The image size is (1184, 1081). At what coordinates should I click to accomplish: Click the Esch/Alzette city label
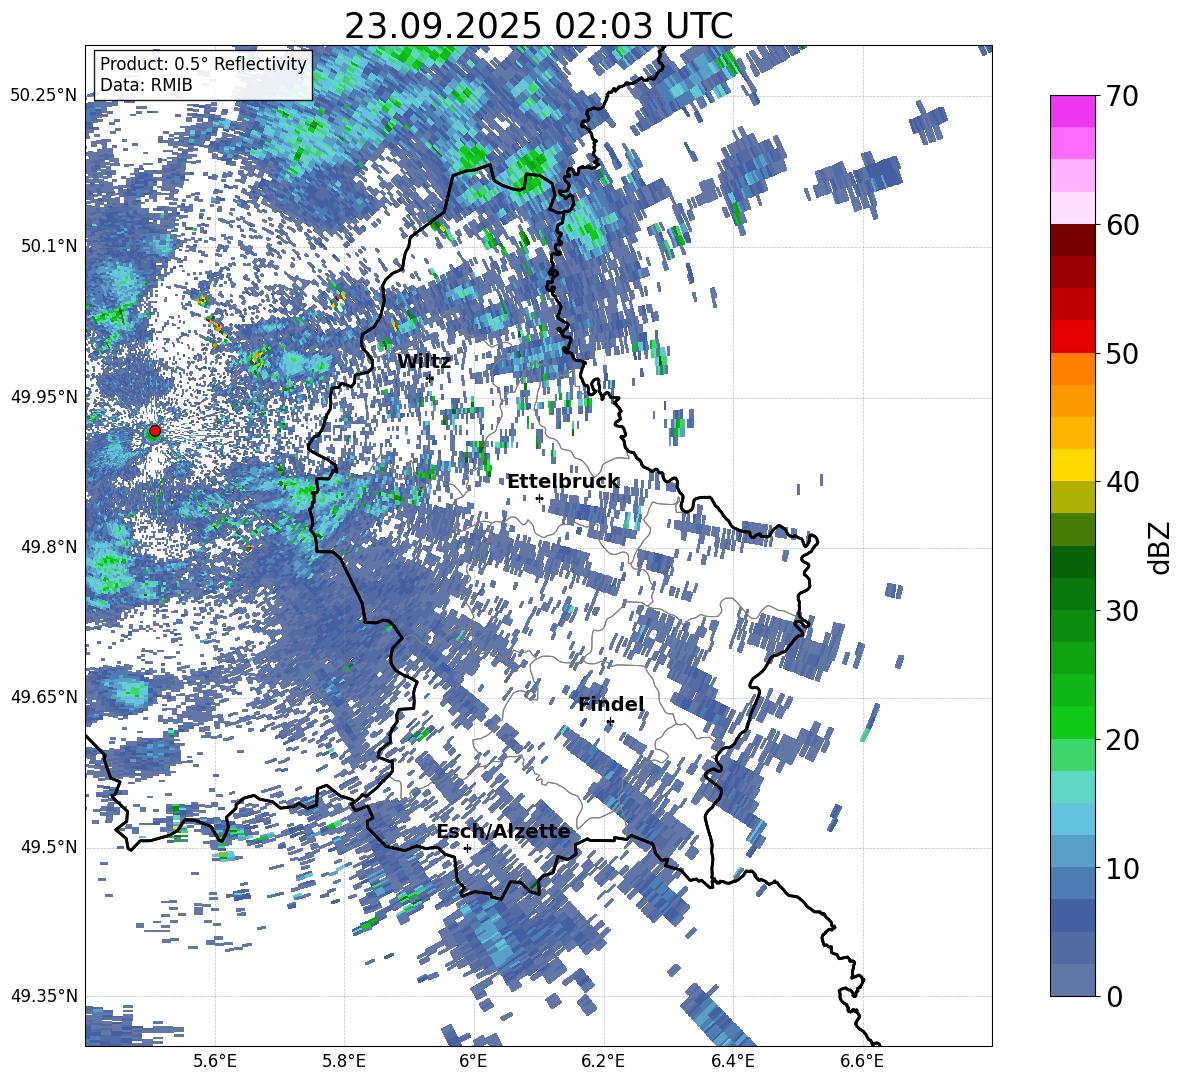point(503,831)
